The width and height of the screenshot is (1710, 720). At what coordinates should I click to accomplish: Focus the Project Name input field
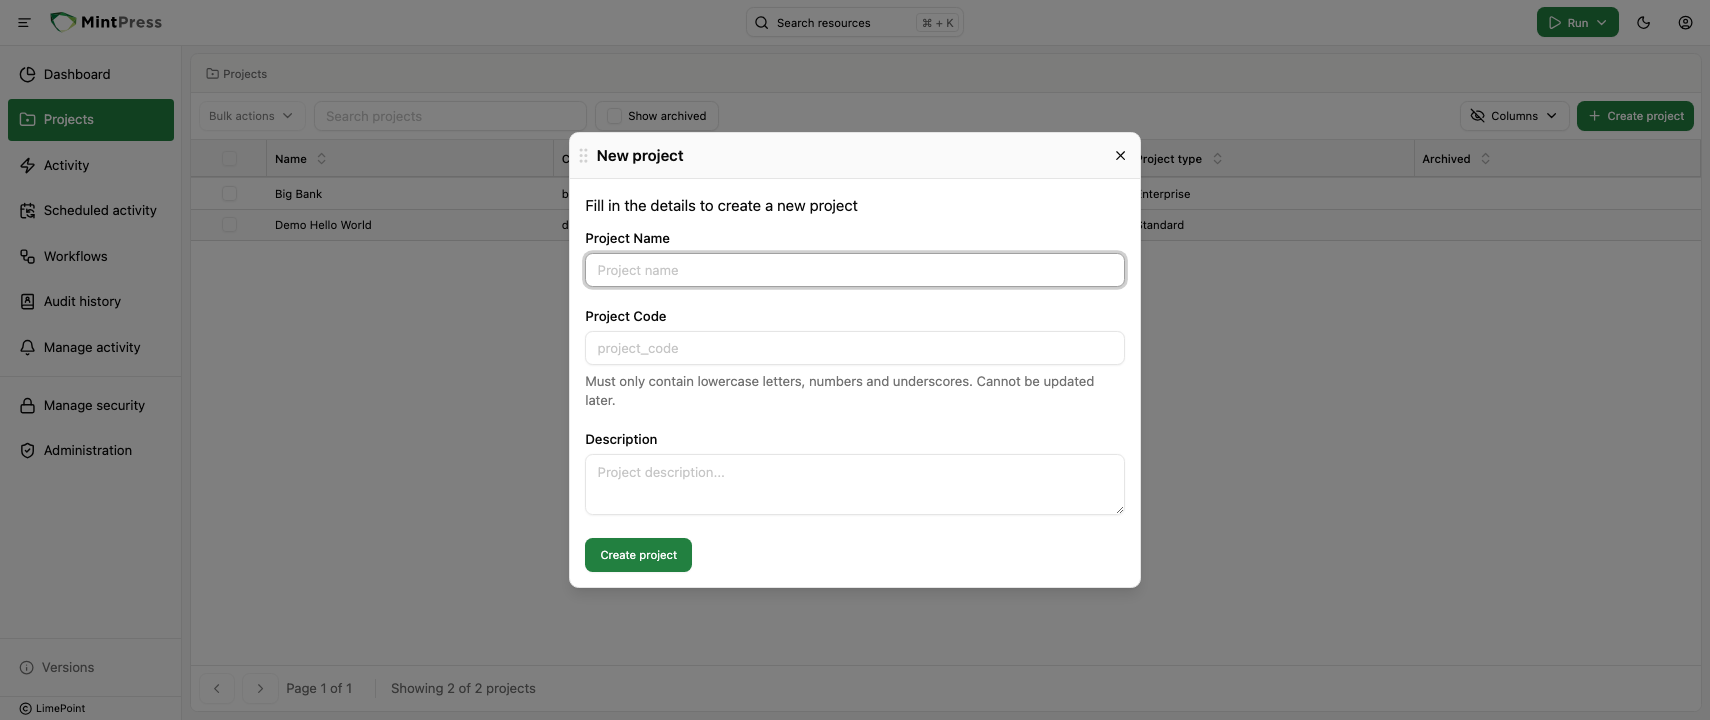coord(855,270)
